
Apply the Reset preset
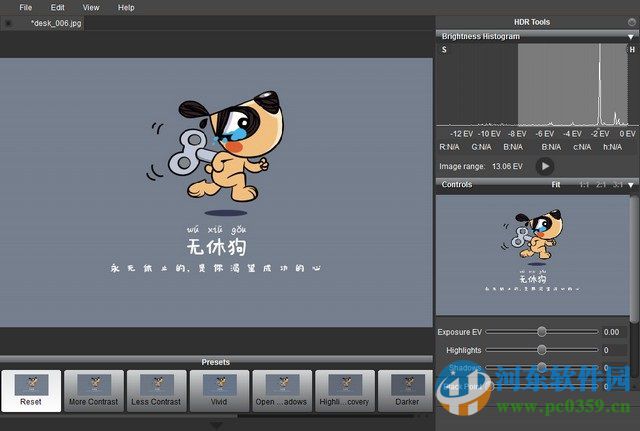(31, 391)
